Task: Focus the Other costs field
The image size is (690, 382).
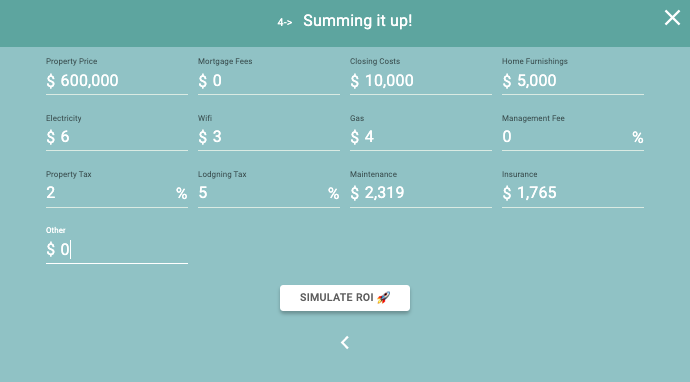Action: pyautogui.click(x=117, y=250)
